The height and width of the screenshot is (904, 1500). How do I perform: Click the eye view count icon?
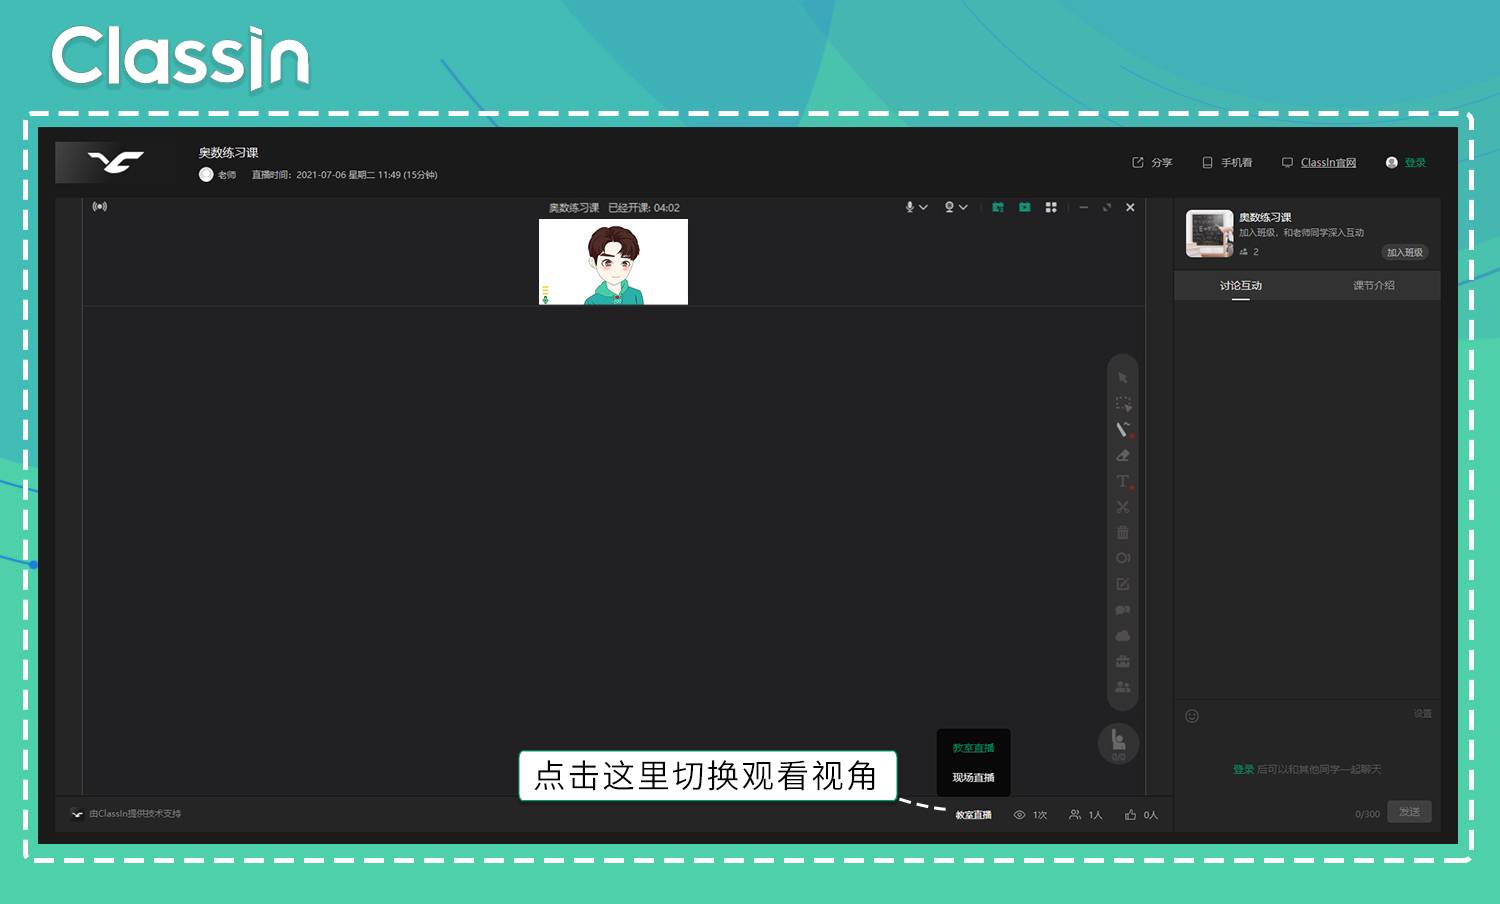[1020, 815]
